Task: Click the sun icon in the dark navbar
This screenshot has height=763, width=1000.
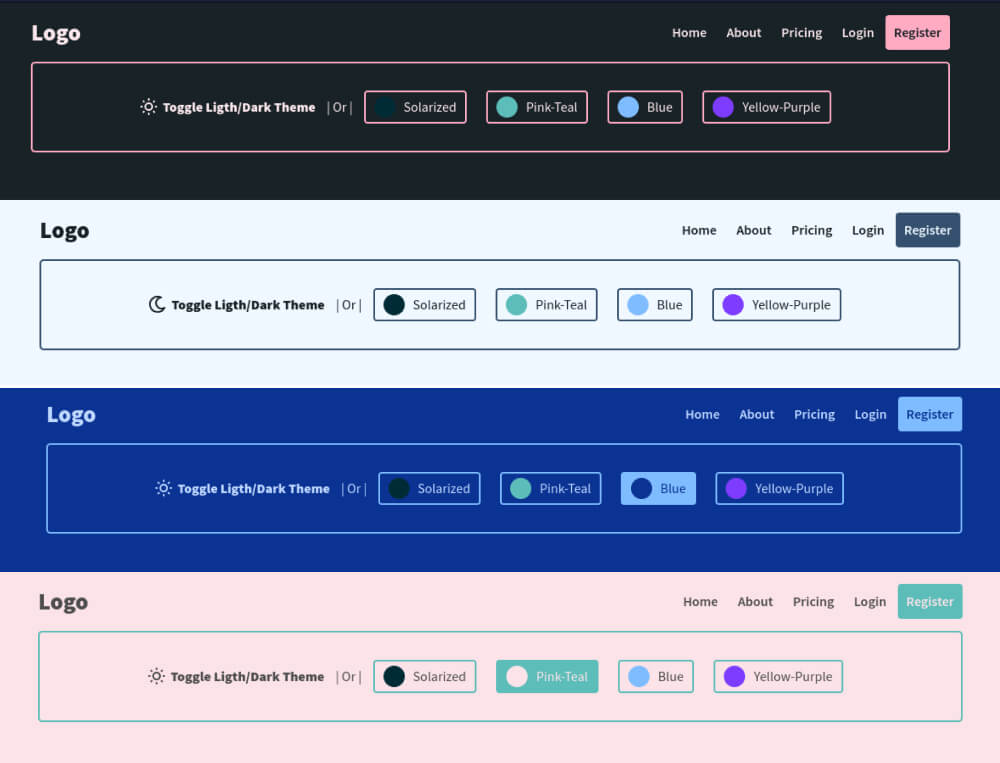Action: pos(148,107)
